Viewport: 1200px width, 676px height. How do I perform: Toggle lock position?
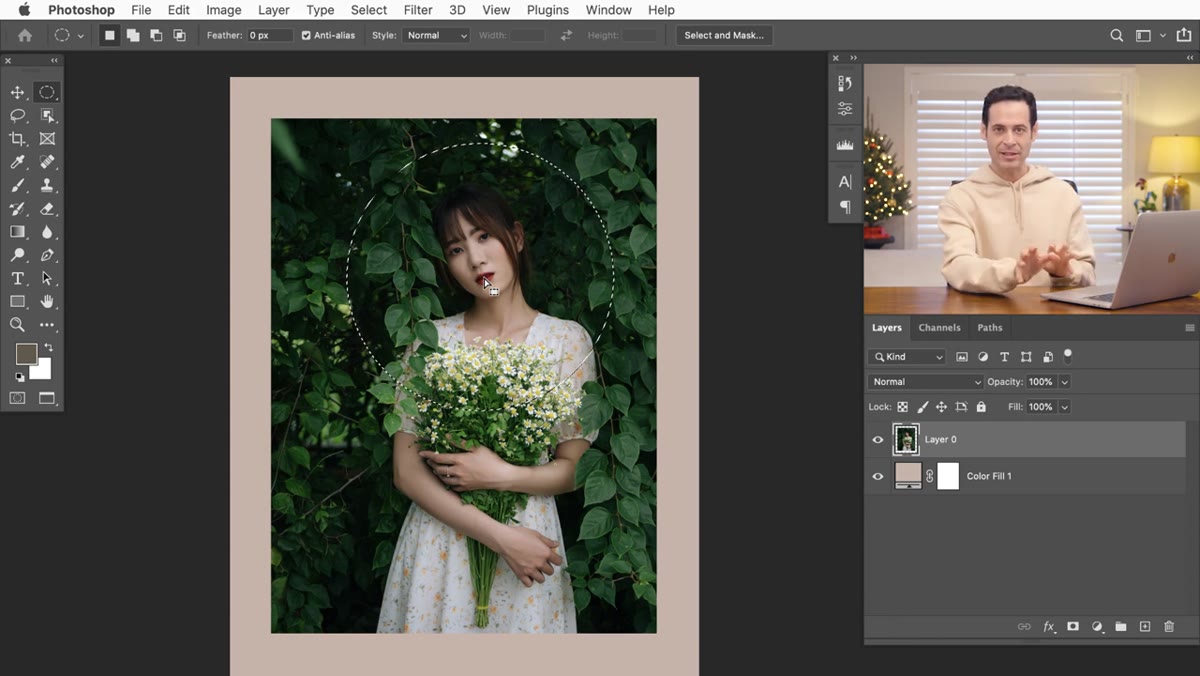click(x=941, y=407)
